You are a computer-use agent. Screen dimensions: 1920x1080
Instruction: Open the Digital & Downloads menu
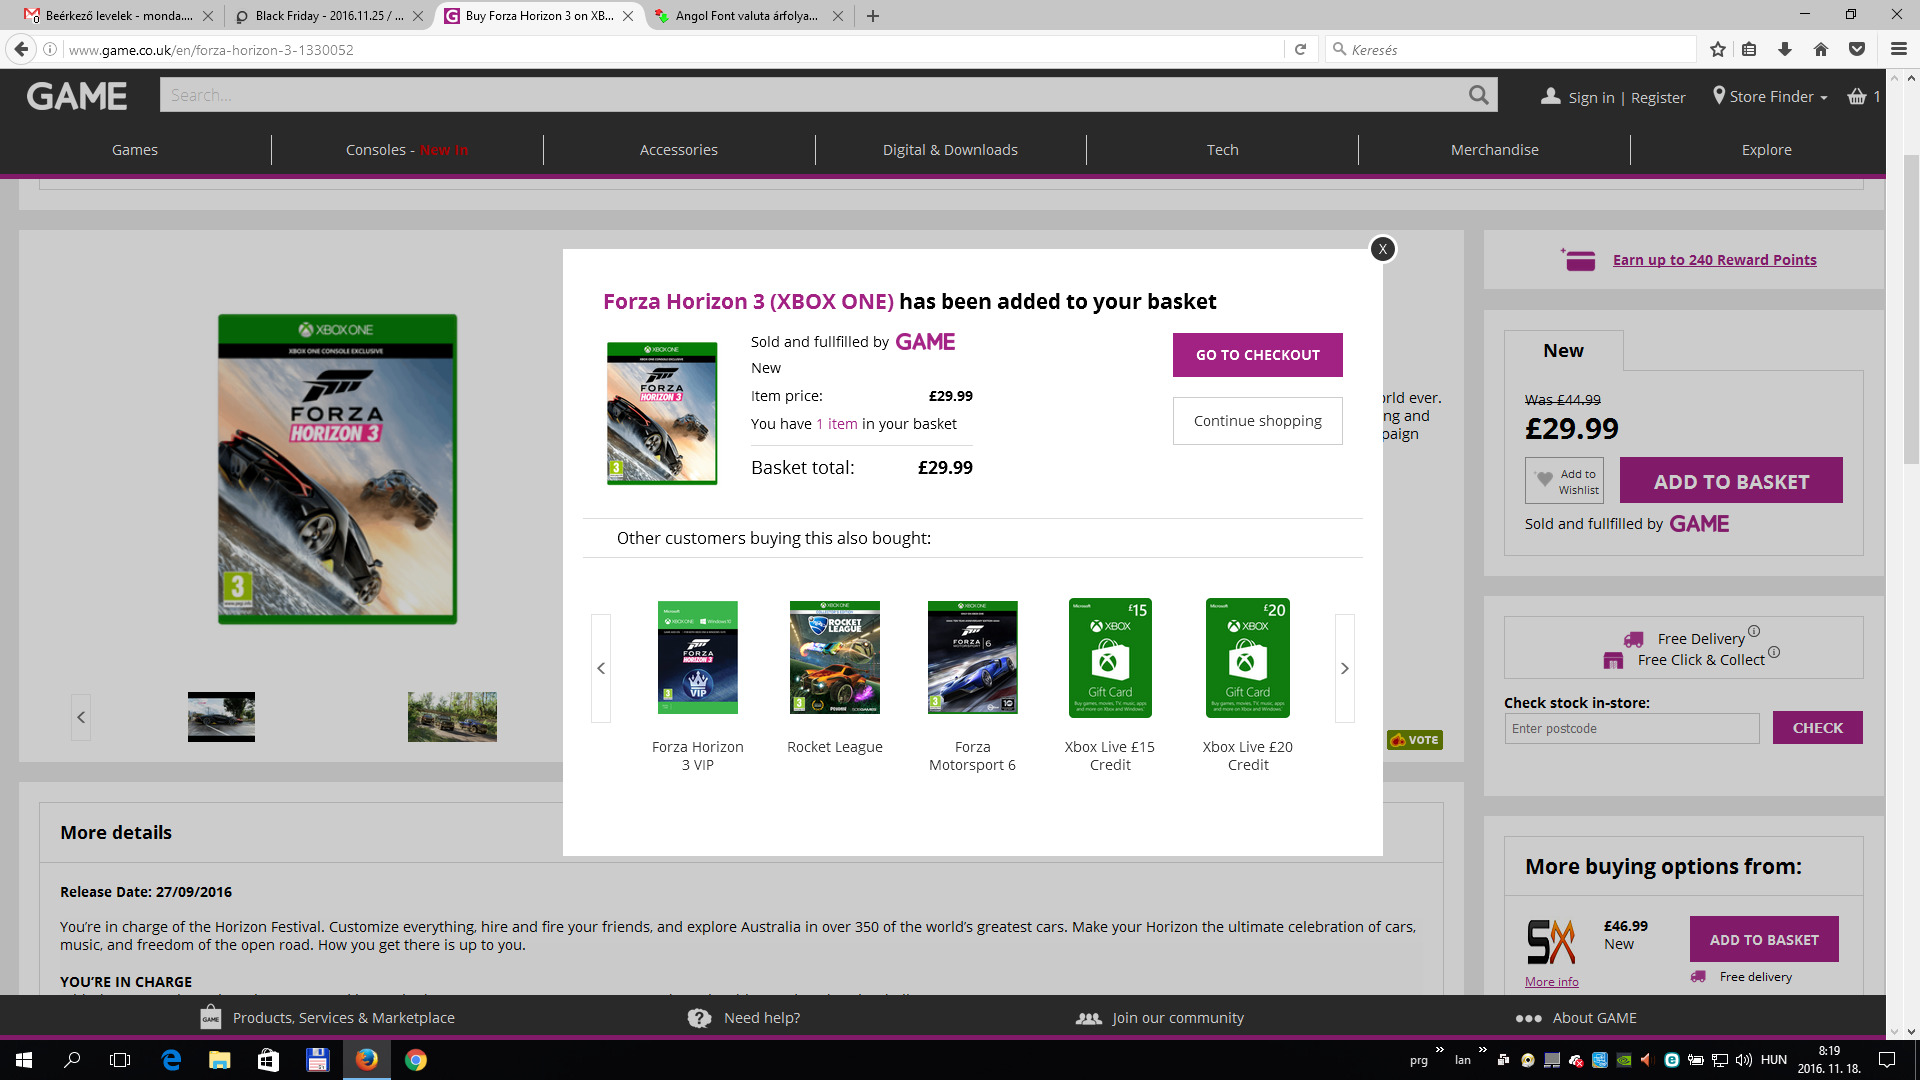point(950,150)
